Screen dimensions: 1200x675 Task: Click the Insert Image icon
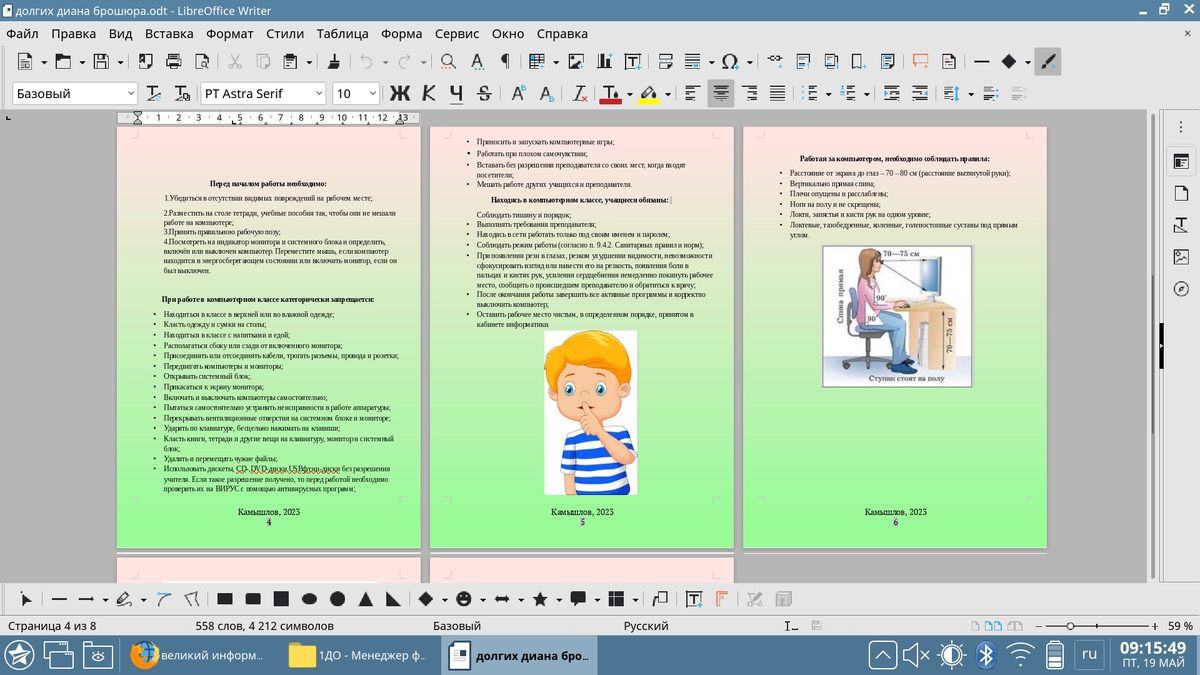[576, 62]
